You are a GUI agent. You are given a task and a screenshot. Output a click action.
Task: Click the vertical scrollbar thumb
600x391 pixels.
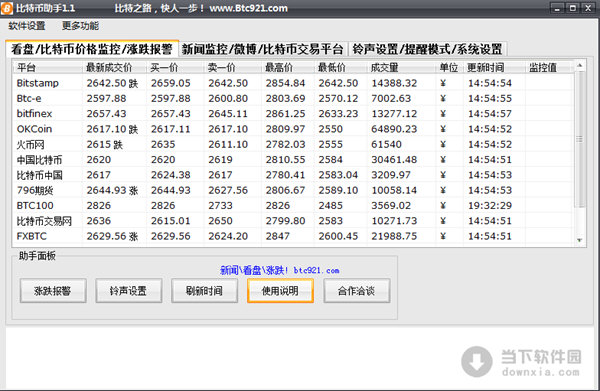580,139
